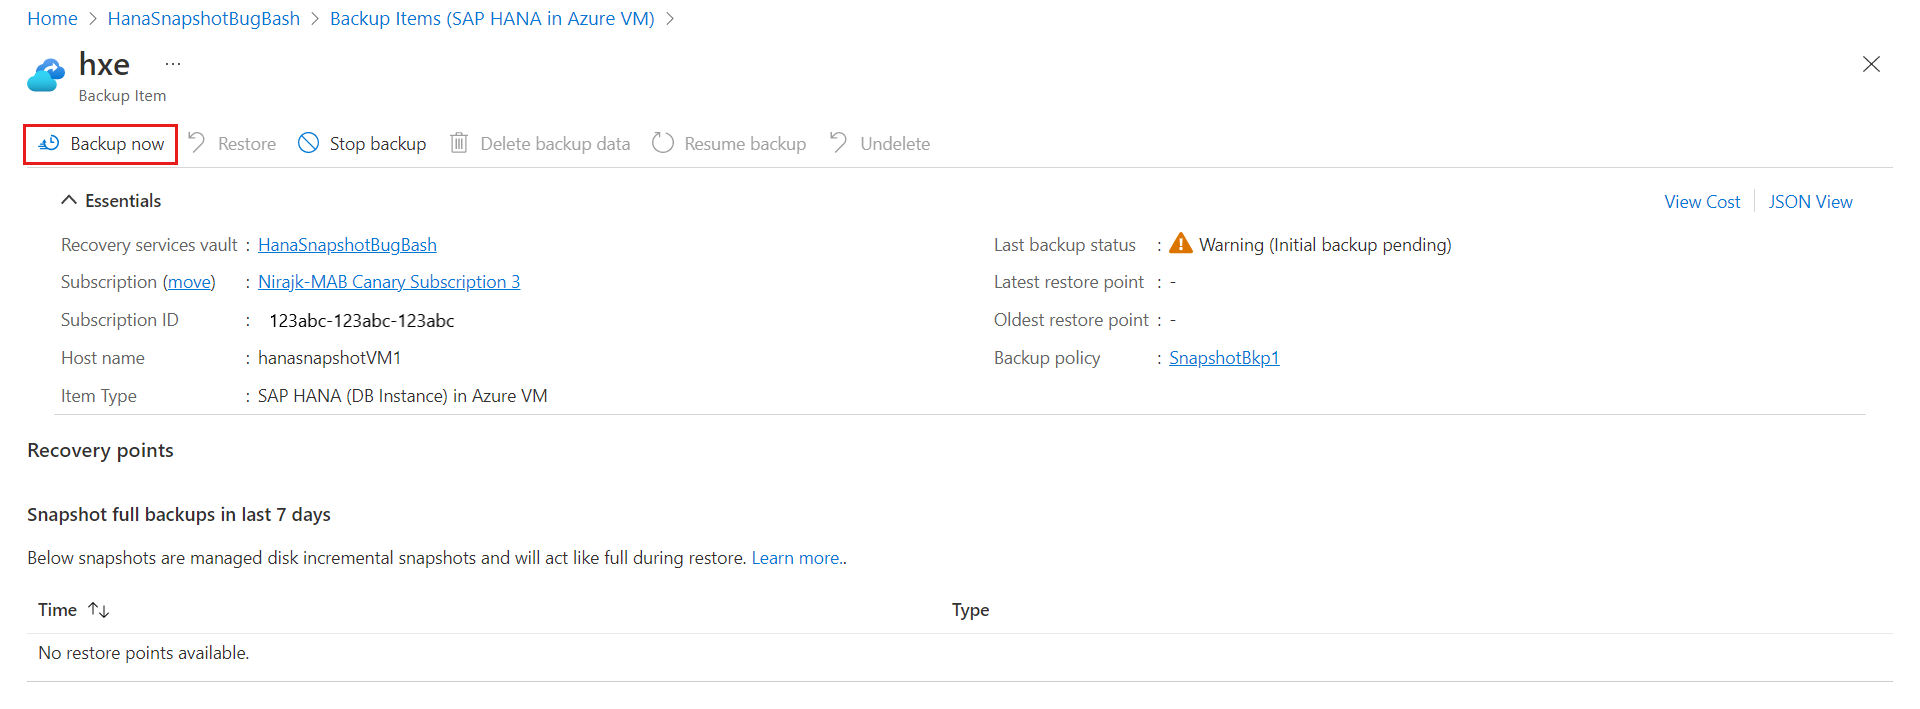Collapse the Essentials section

point(69,201)
